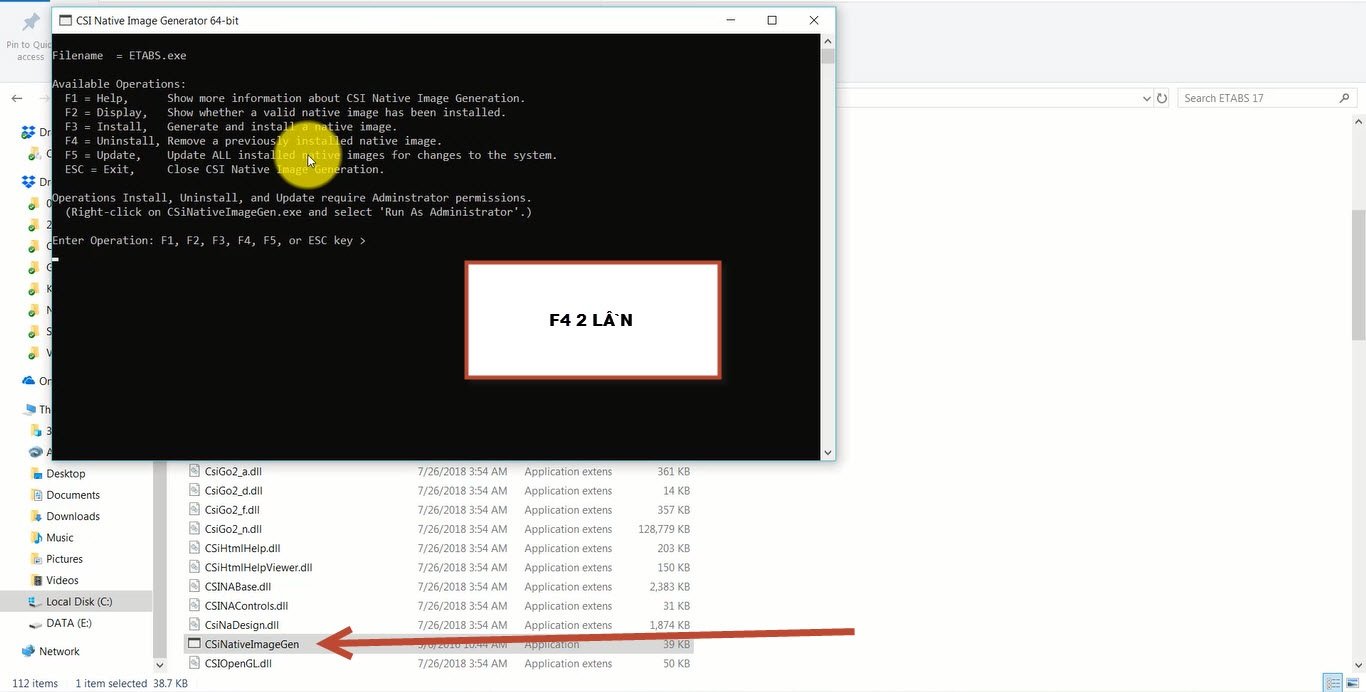This screenshot has height=692, width=1366.
Task: Select the Videos folder in sidebar
Action: click(62, 580)
